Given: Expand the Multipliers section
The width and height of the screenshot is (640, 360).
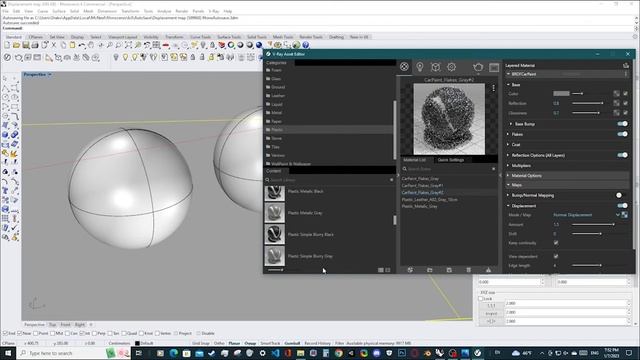Looking at the screenshot, I should tap(509, 165).
